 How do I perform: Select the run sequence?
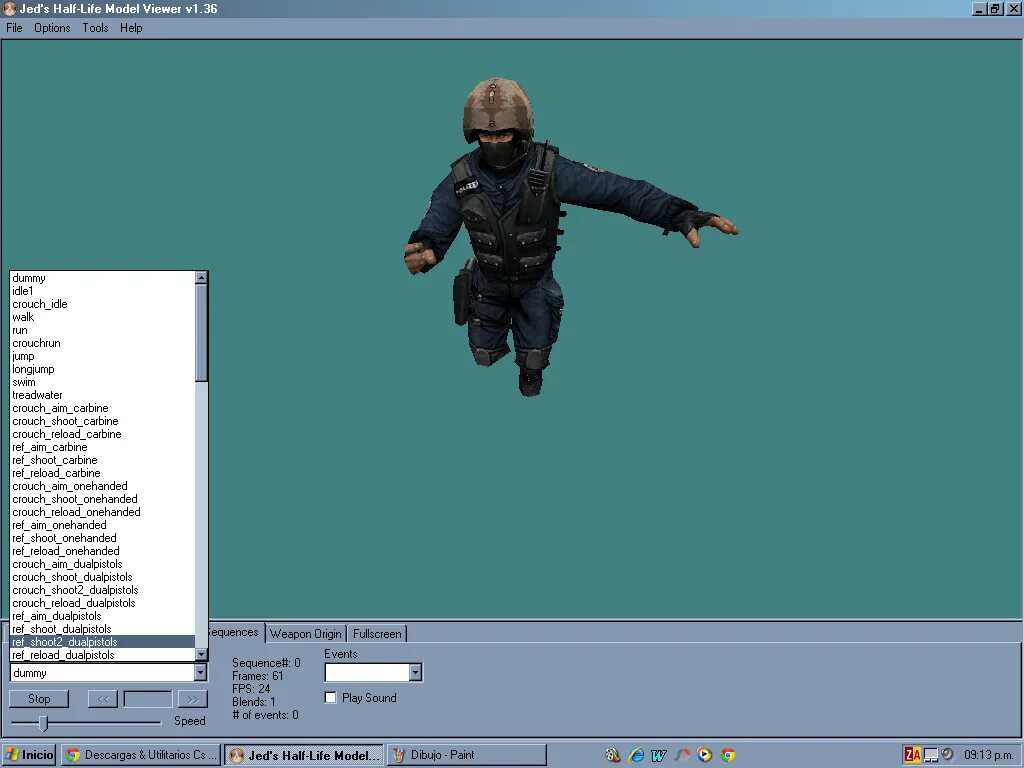(x=103, y=330)
